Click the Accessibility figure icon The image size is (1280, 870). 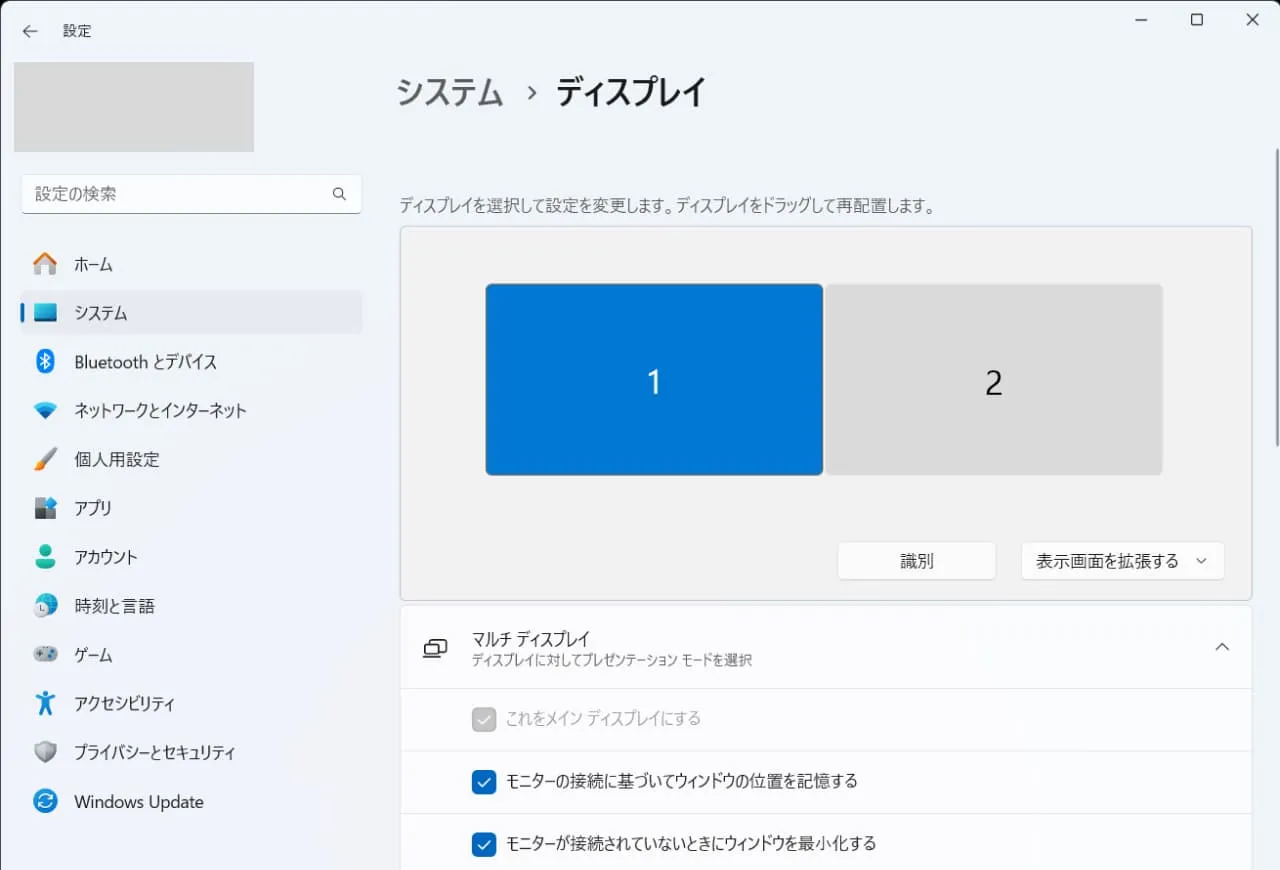pos(45,703)
